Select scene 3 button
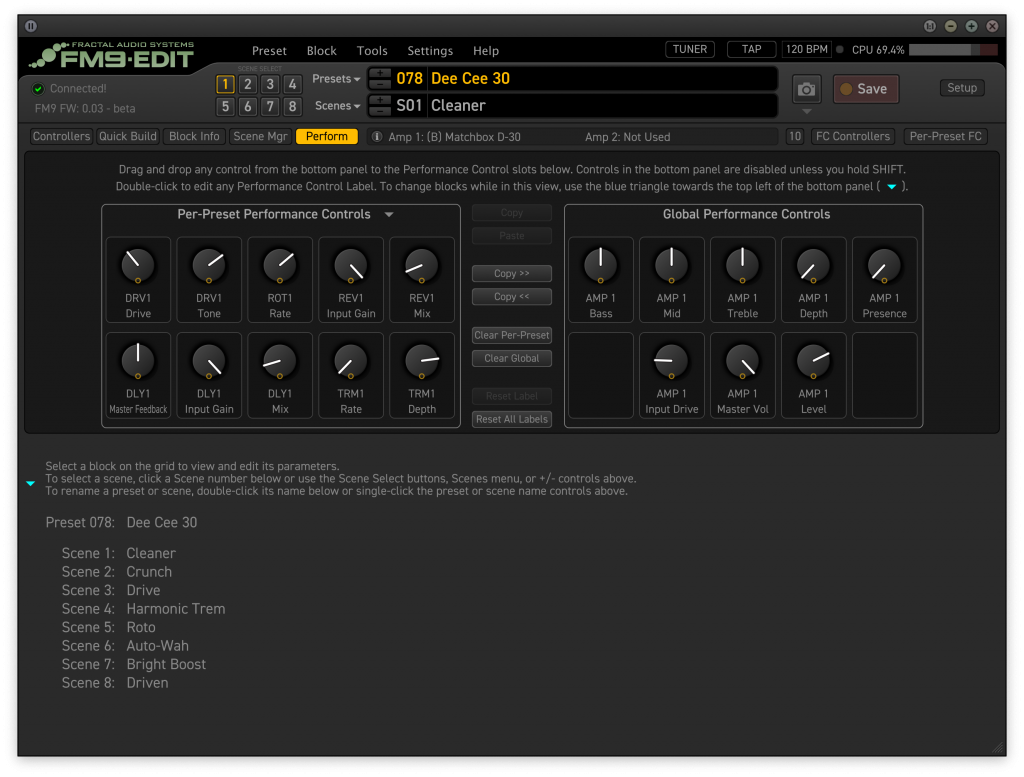Viewport: 1024px width, 777px height. [270, 85]
